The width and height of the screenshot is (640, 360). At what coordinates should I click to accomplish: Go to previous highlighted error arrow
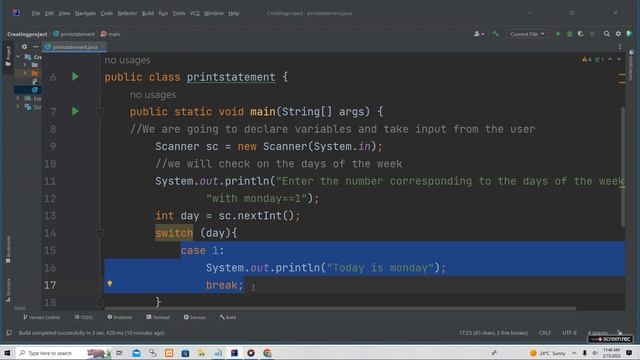tap(610, 60)
